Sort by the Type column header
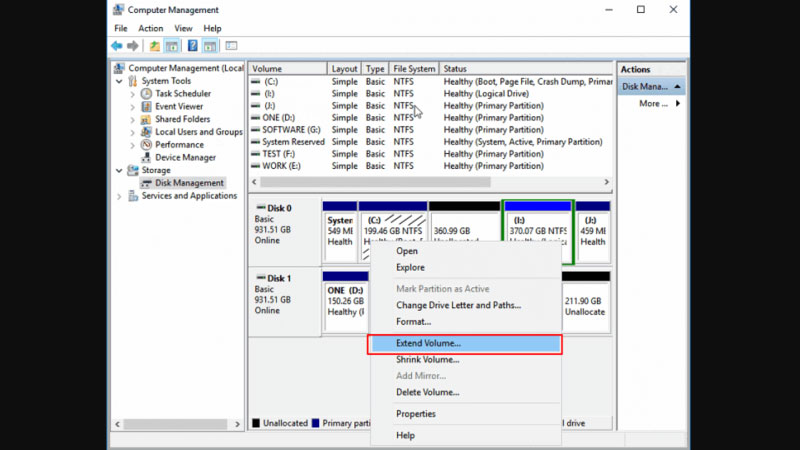The height and width of the screenshot is (450, 800). pos(375,68)
